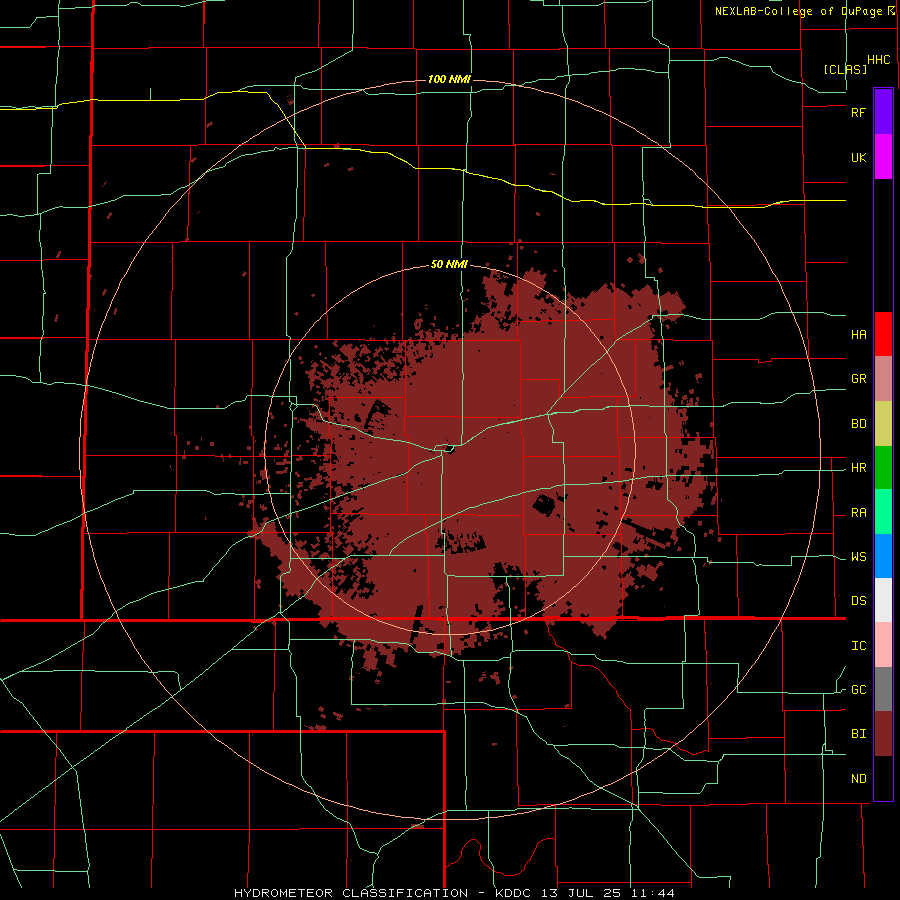The image size is (900, 900).
Task: Click the HA legend label
Action: pyautogui.click(x=858, y=334)
